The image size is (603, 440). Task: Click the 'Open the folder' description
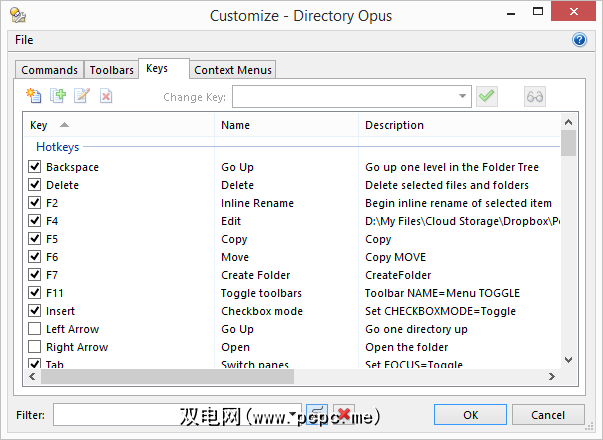coord(406,347)
